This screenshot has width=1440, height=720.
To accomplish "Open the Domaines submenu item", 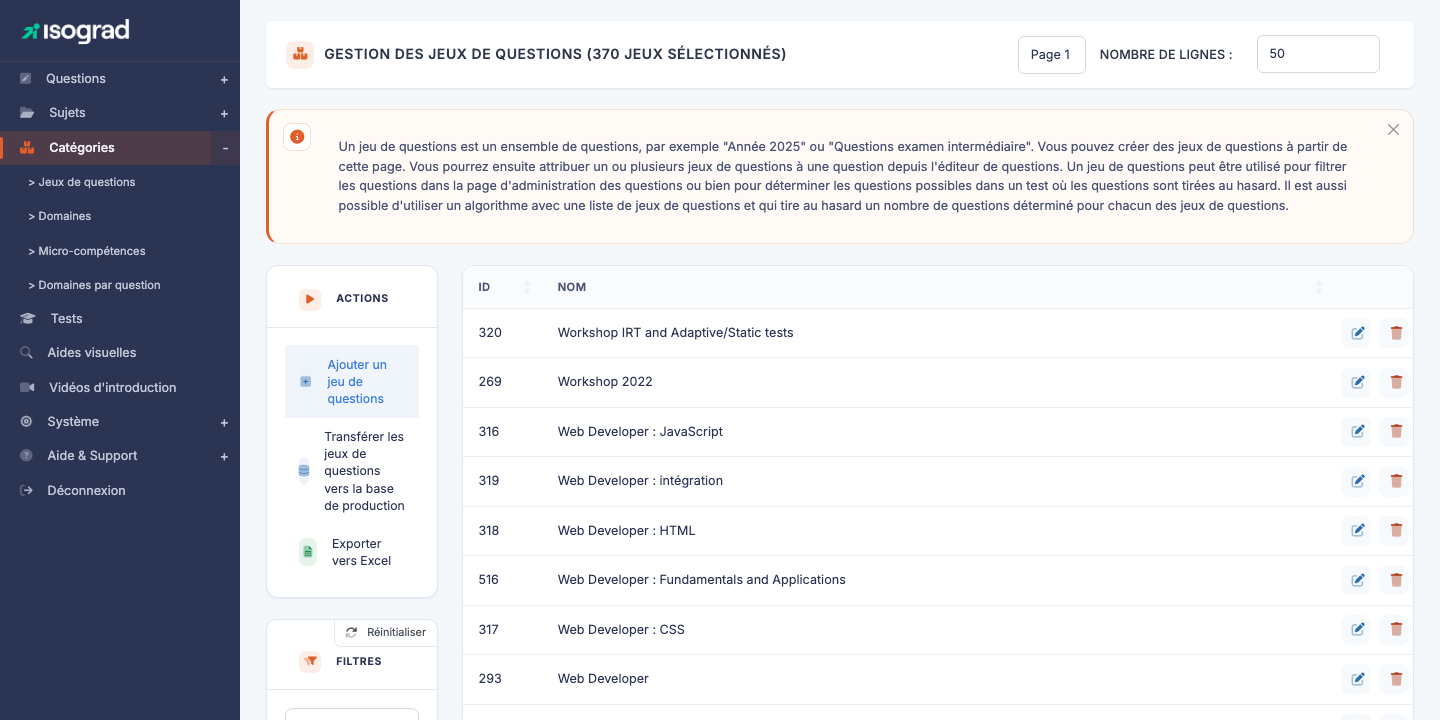I will click(x=60, y=216).
